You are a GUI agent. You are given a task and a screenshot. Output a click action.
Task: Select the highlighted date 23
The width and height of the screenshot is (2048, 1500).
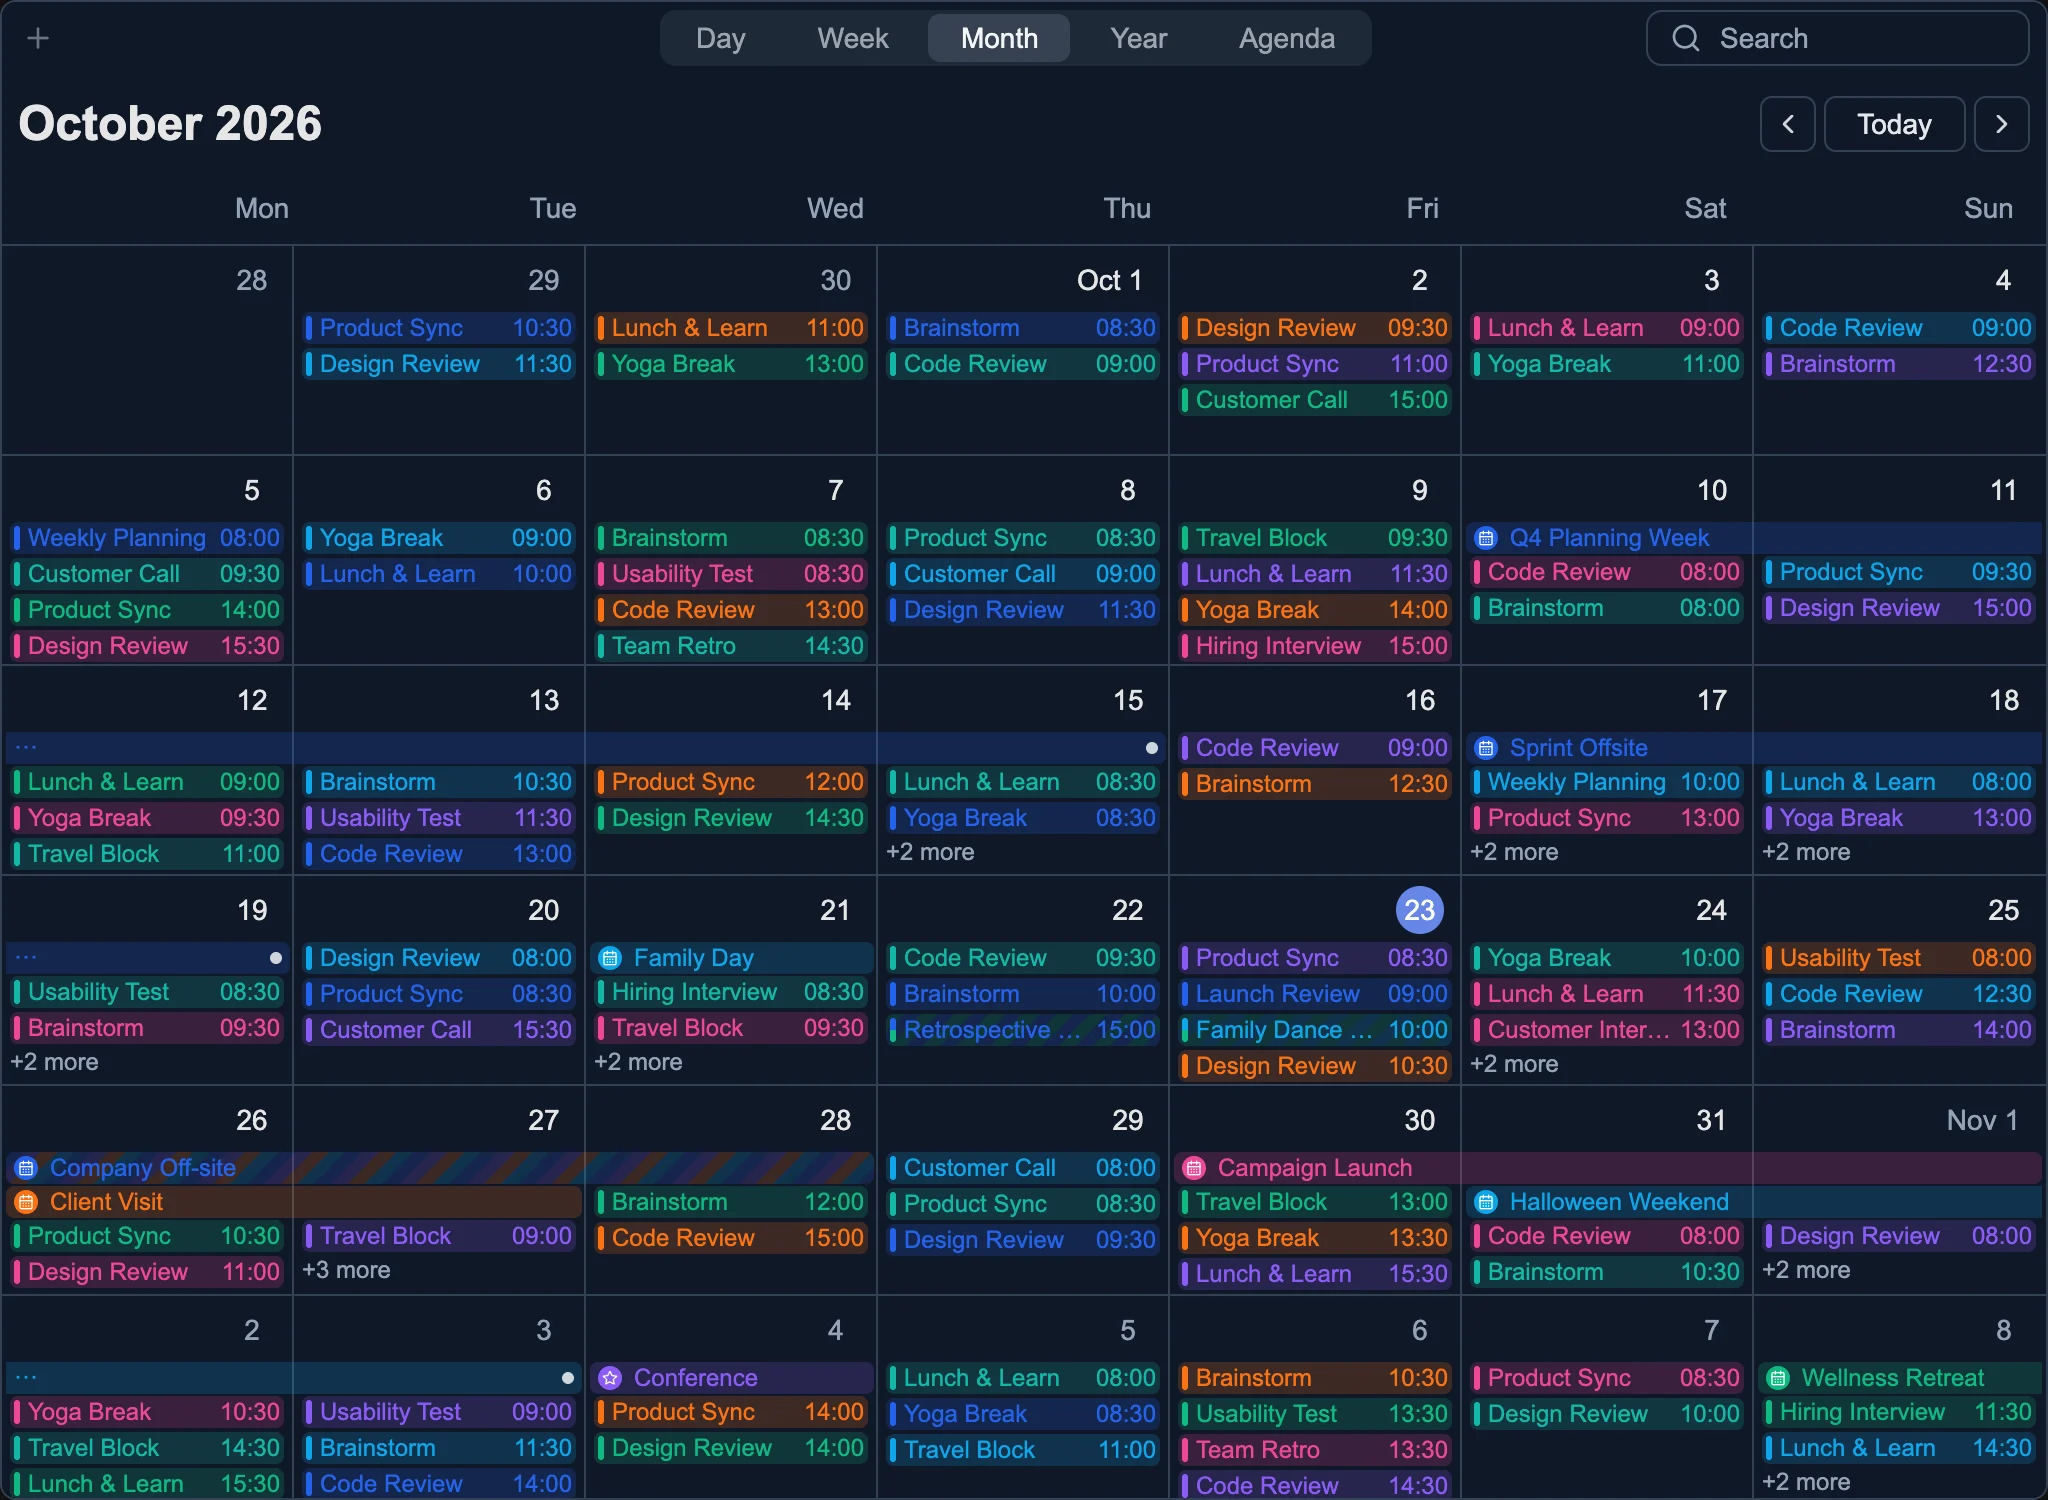(1419, 910)
